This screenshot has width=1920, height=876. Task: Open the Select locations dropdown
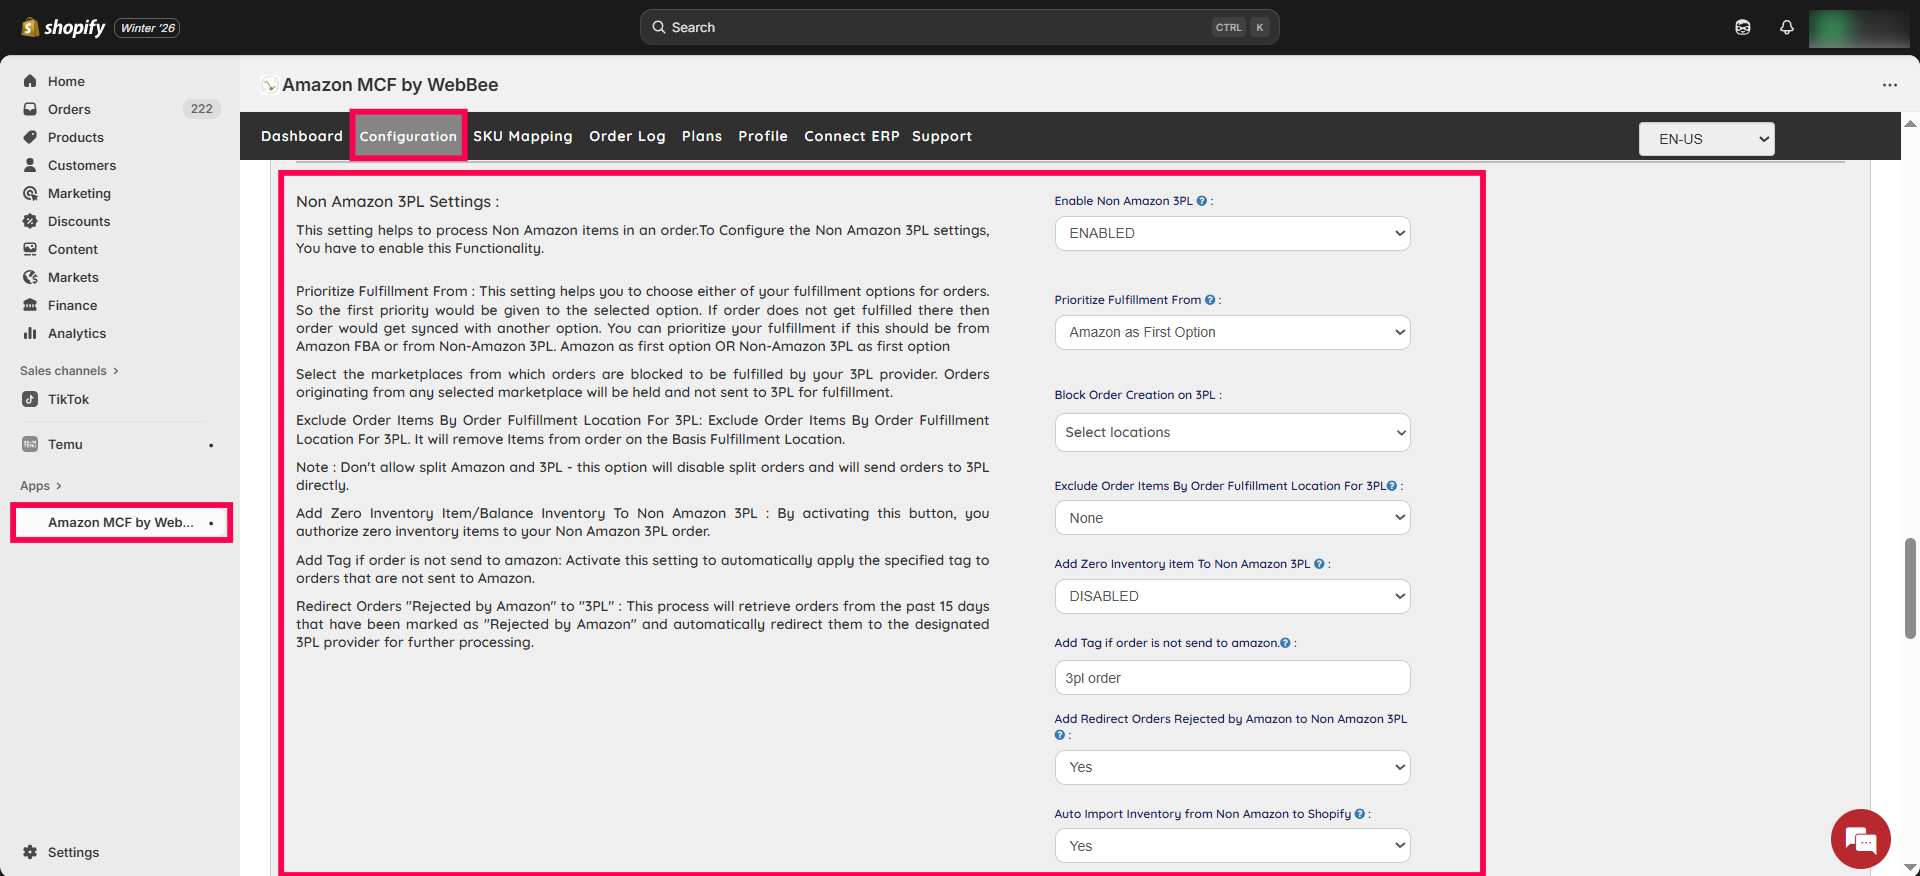tap(1232, 432)
